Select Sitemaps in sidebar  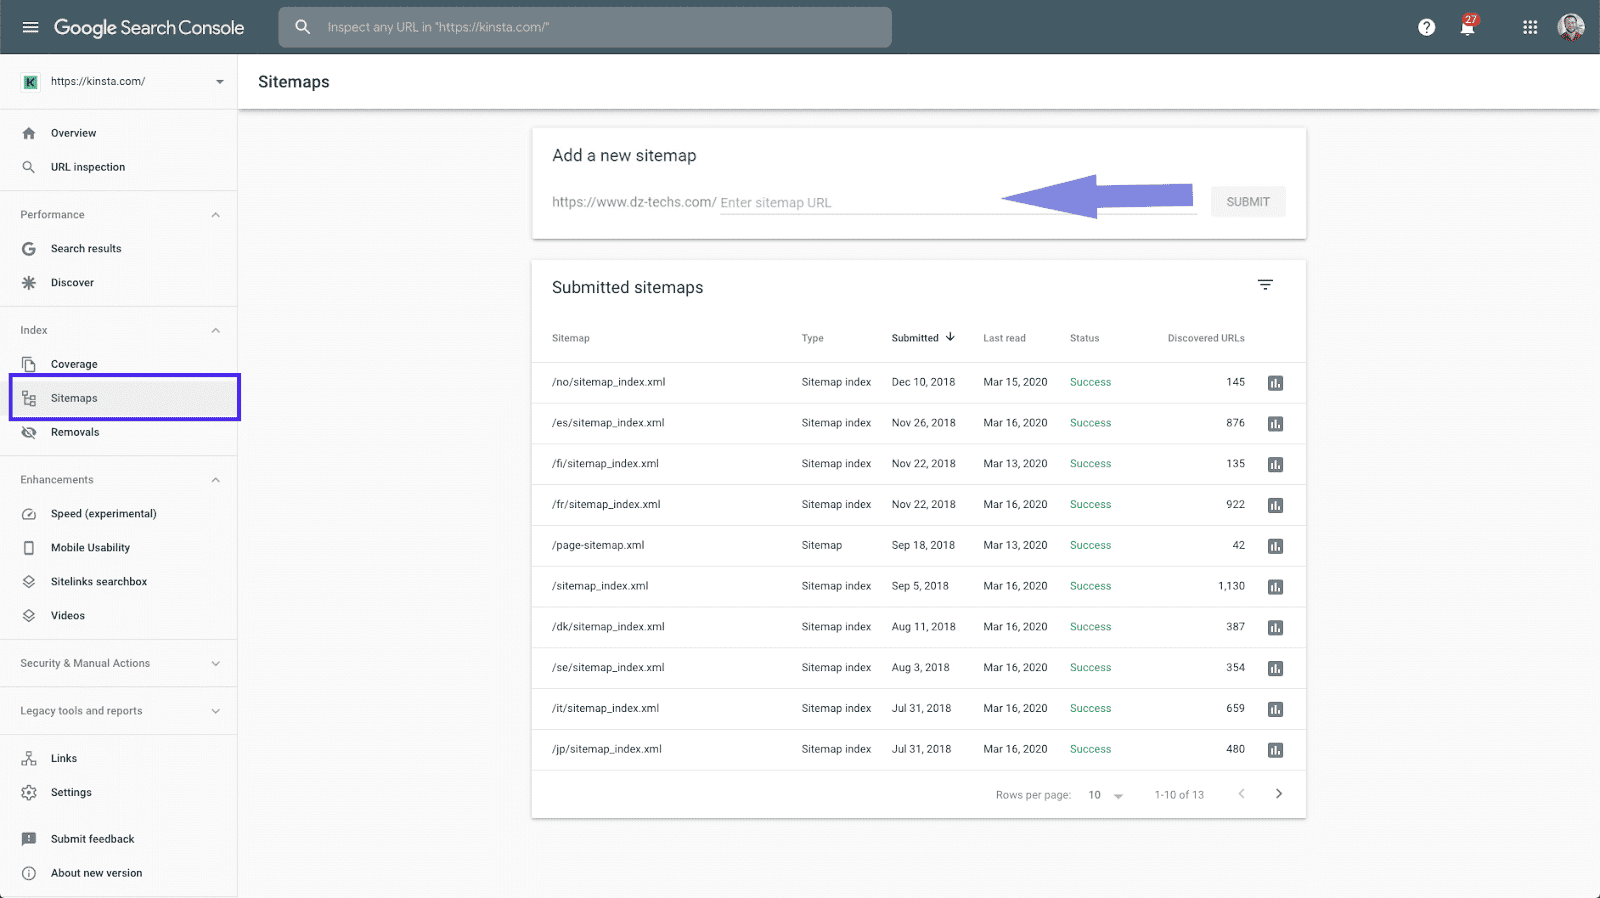coord(125,398)
